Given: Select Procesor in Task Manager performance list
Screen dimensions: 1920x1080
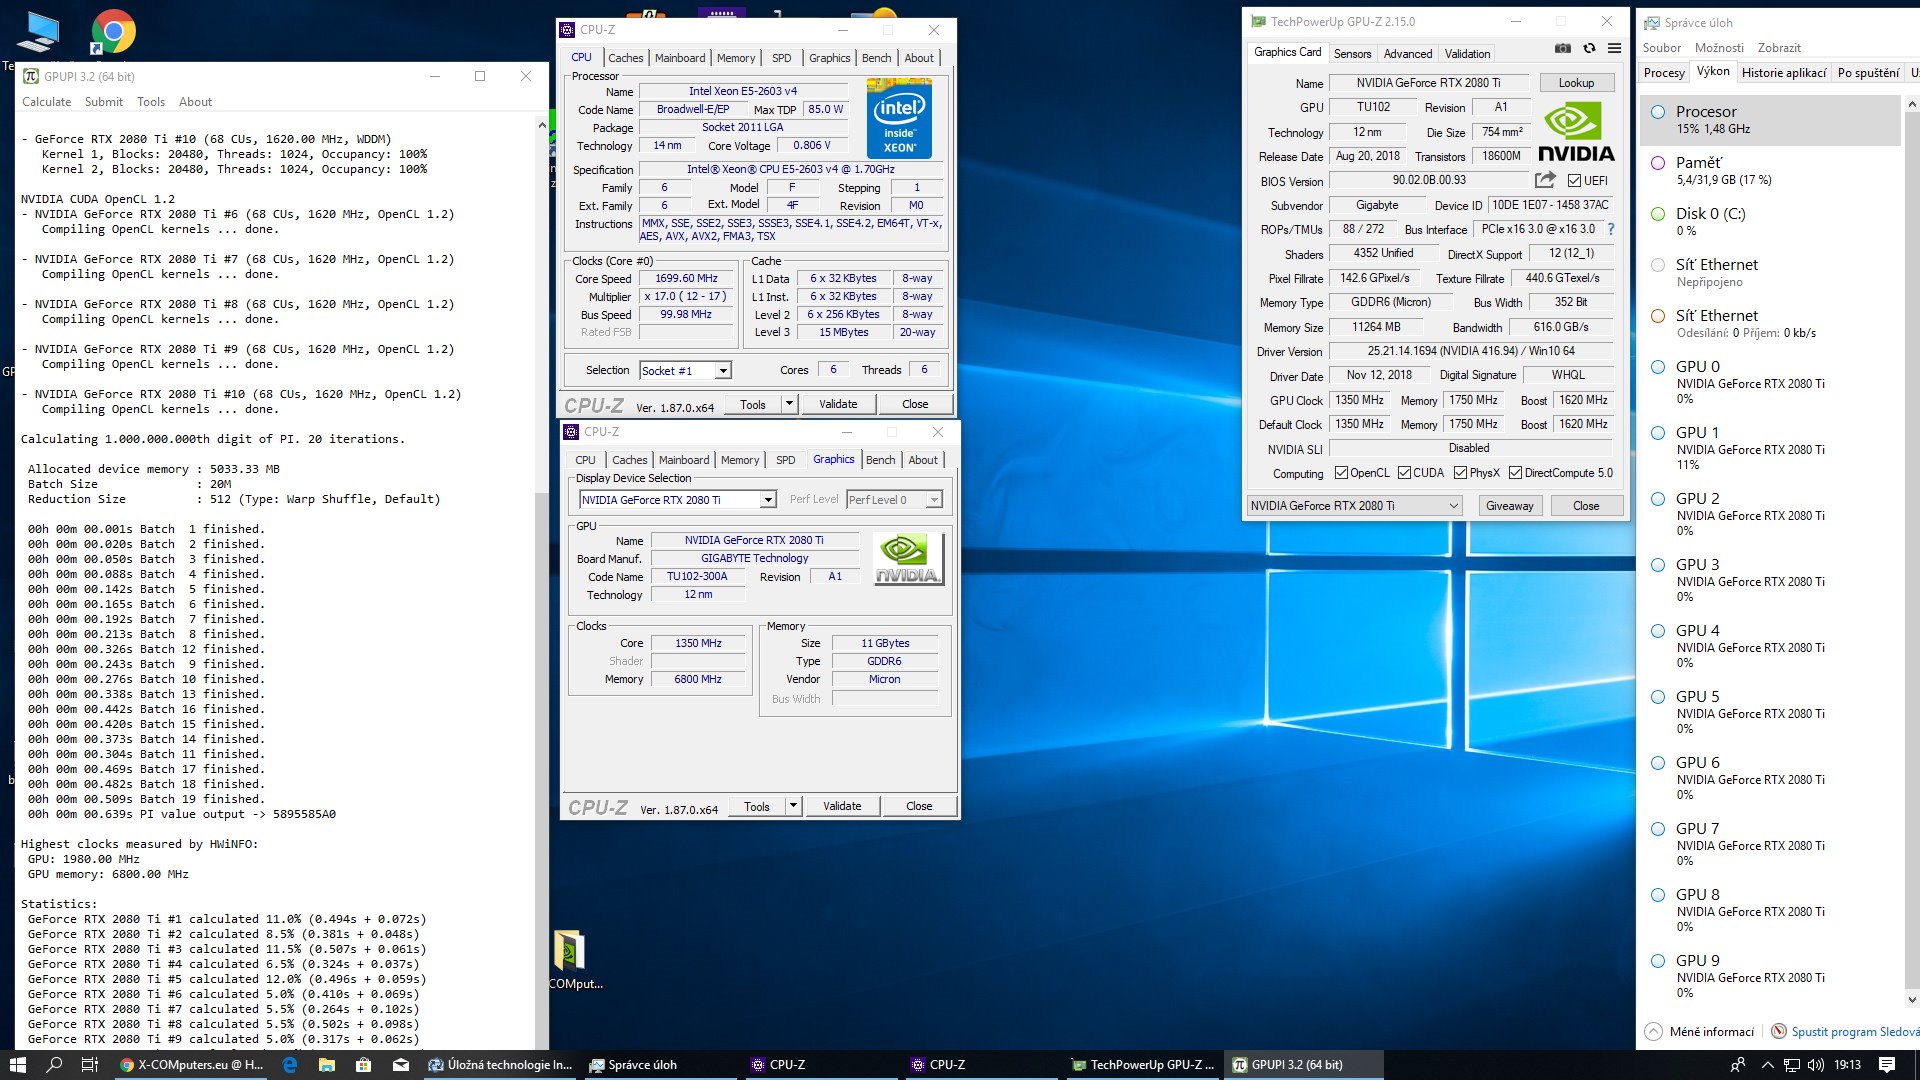Looking at the screenshot, I should click(x=1770, y=120).
